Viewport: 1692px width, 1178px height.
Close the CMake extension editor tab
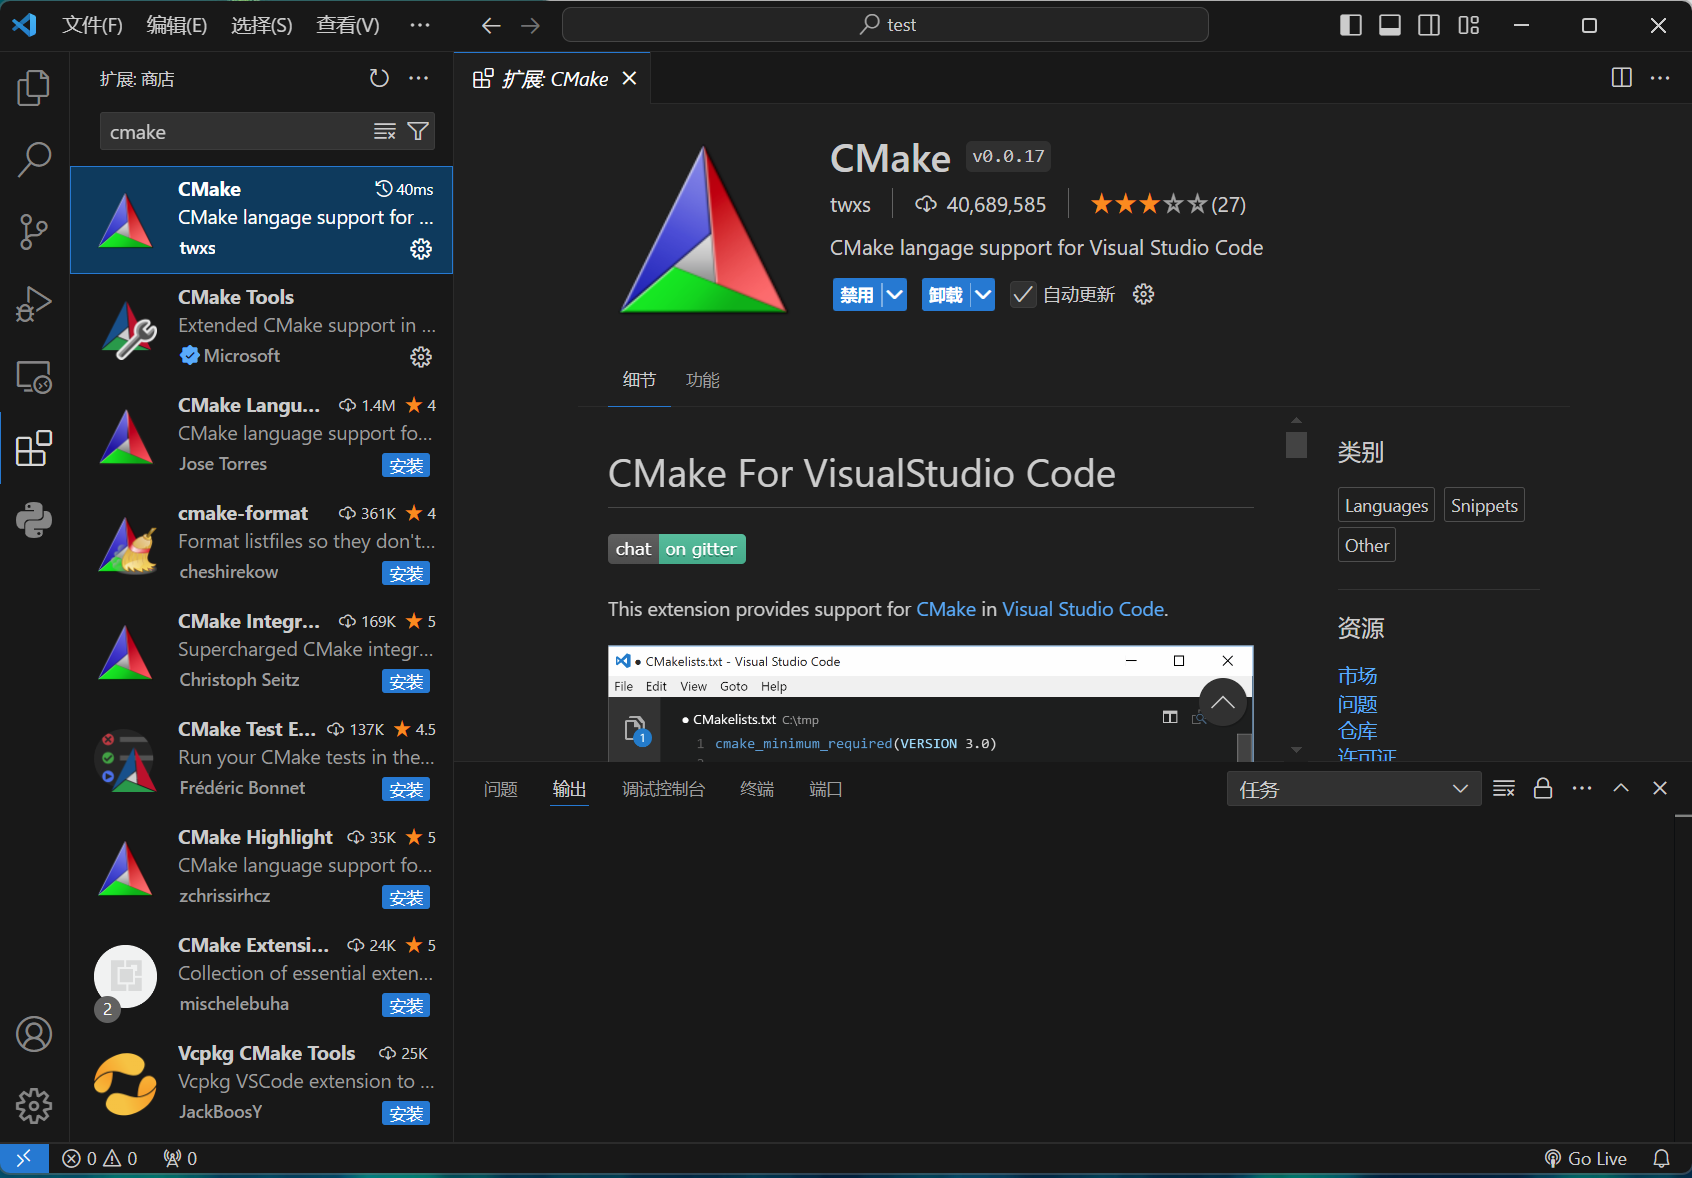[x=629, y=78]
